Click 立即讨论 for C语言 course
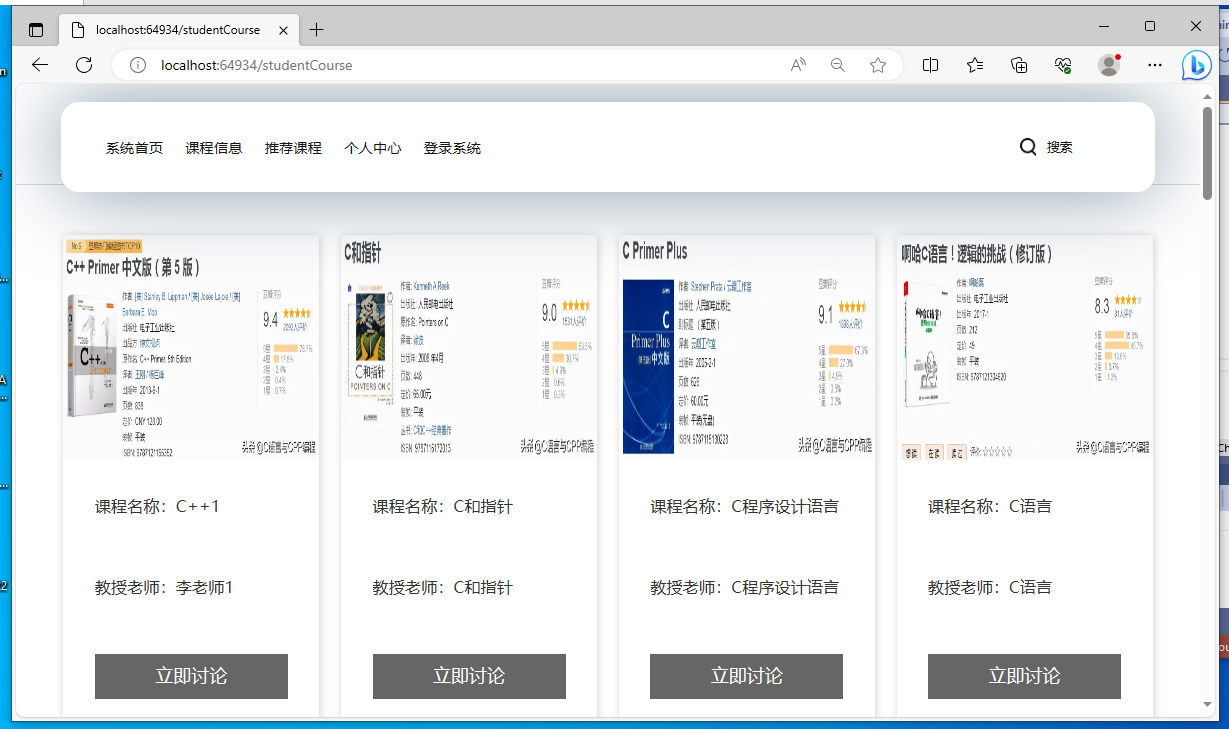Image resolution: width=1229 pixels, height=729 pixels. [1024, 676]
